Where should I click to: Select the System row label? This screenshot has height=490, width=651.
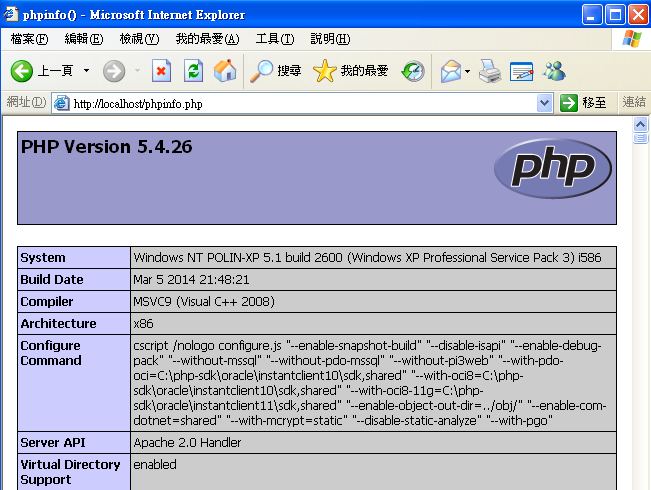43,257
